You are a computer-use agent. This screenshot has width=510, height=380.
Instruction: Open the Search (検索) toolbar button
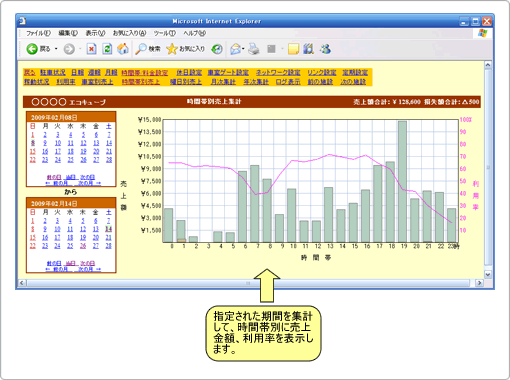point(148,49)
